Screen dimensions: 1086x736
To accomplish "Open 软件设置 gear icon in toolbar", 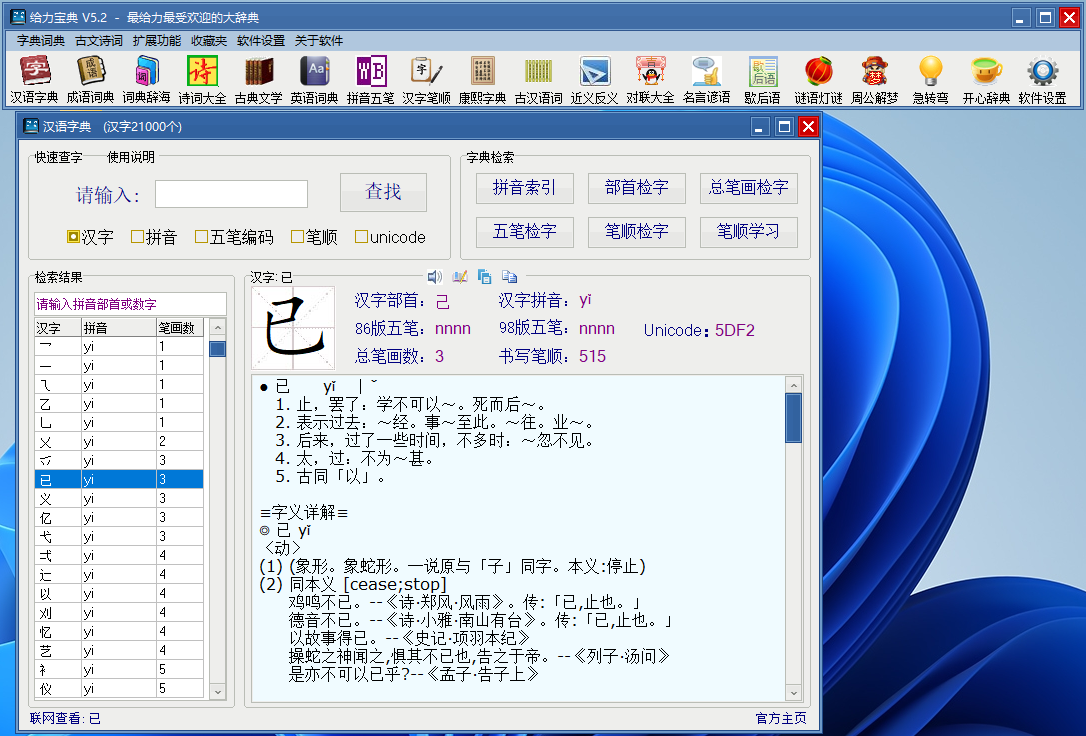I will (x=1042, y=80).
